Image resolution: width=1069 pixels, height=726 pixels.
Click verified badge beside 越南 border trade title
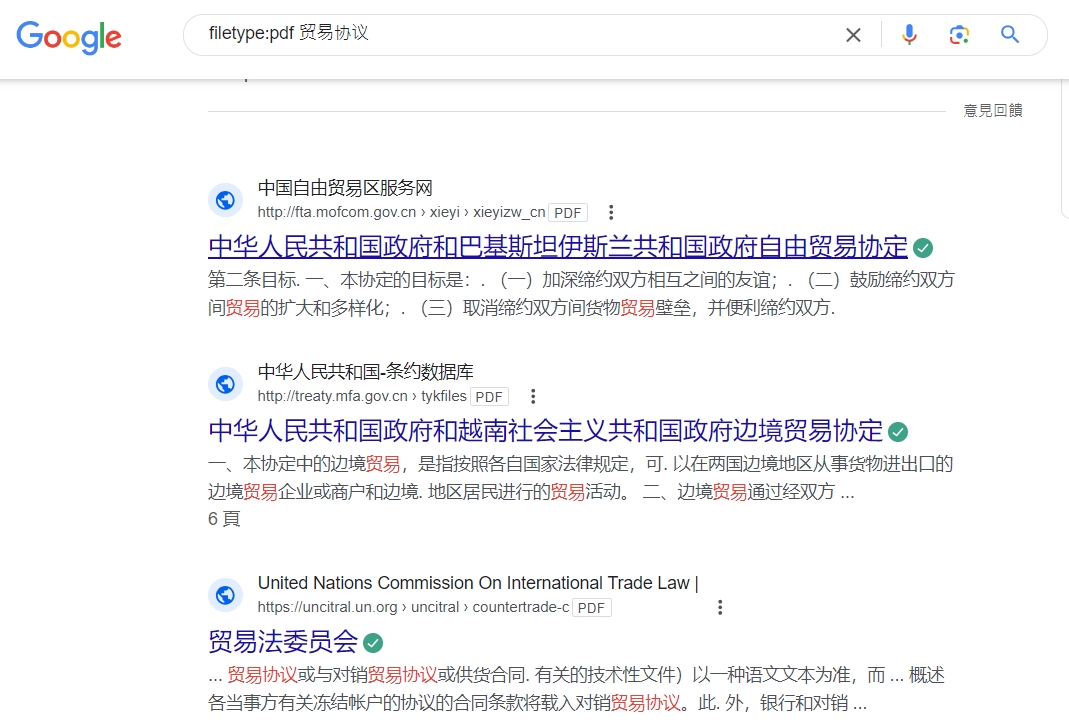[x=899, y=432]
